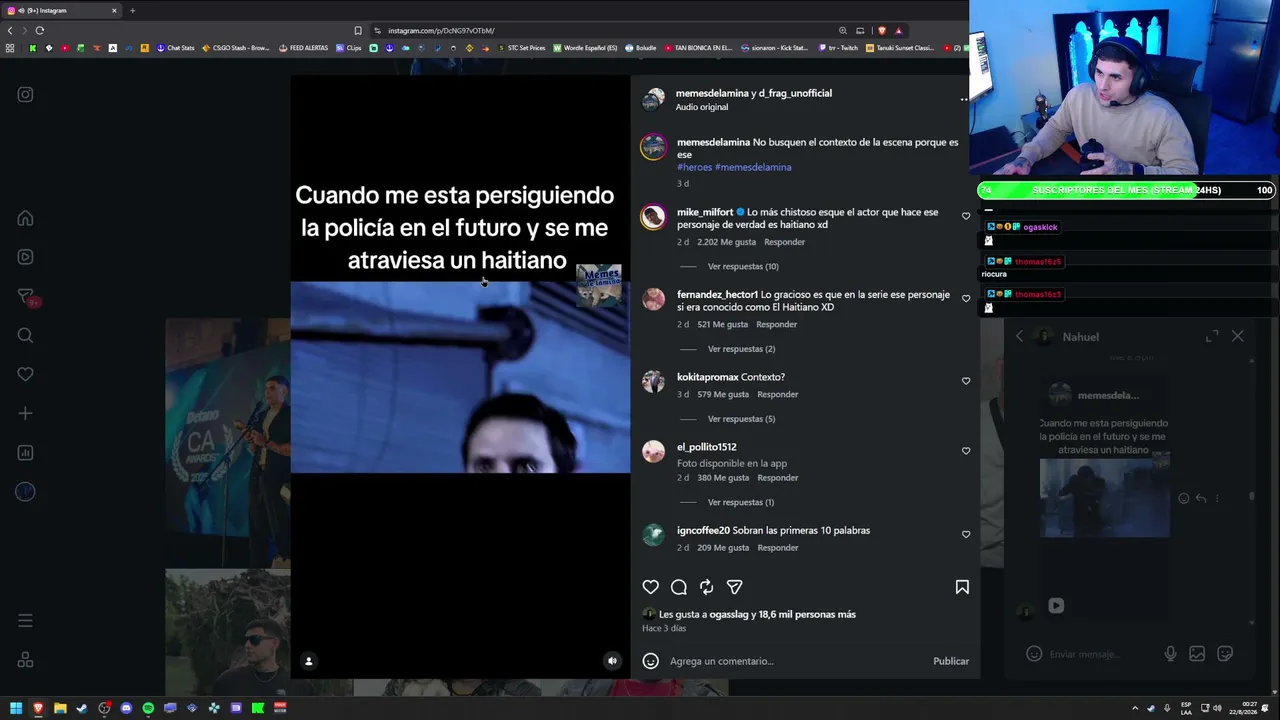1280x720 pixels.
Task: Expand el_pollito1512's 1 reply
Action: pyautogui.click(x=741, y=502)
